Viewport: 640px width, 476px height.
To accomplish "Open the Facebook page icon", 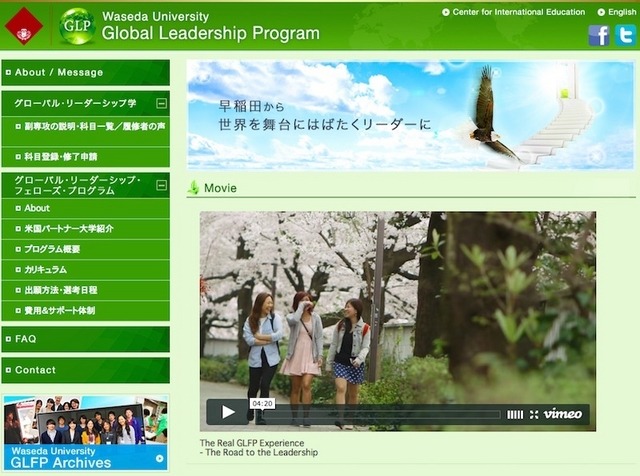I will click(599, 35).
